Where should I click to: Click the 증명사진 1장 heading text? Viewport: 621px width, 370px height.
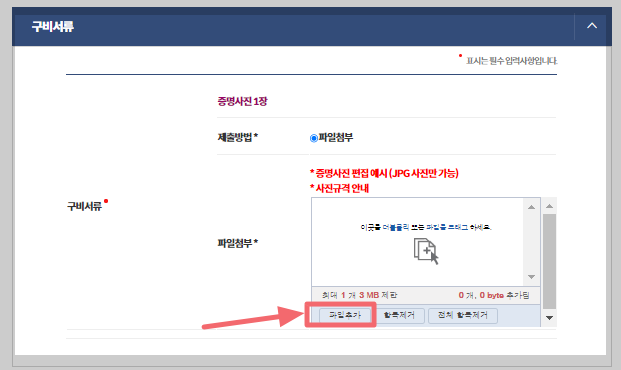coord(242,101)
